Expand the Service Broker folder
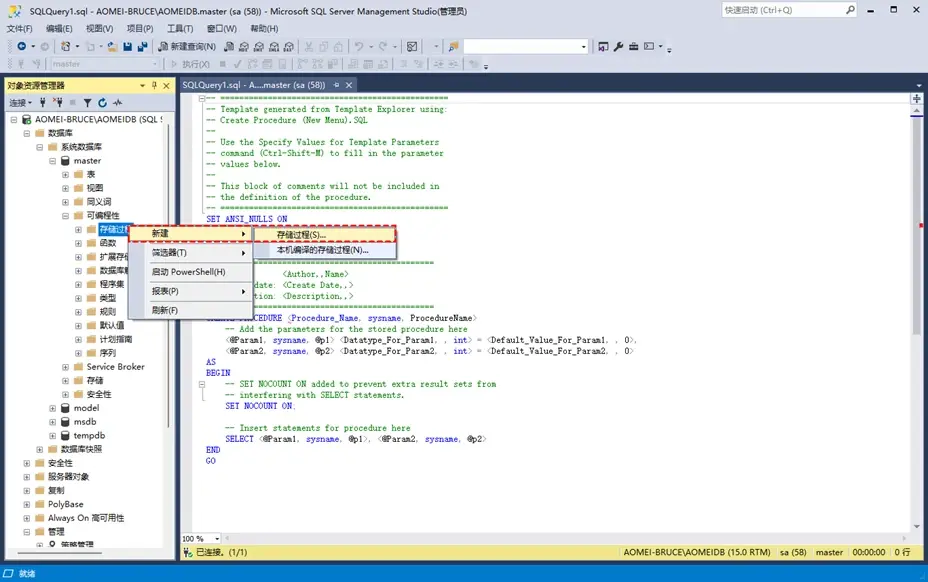 point(66,366)
